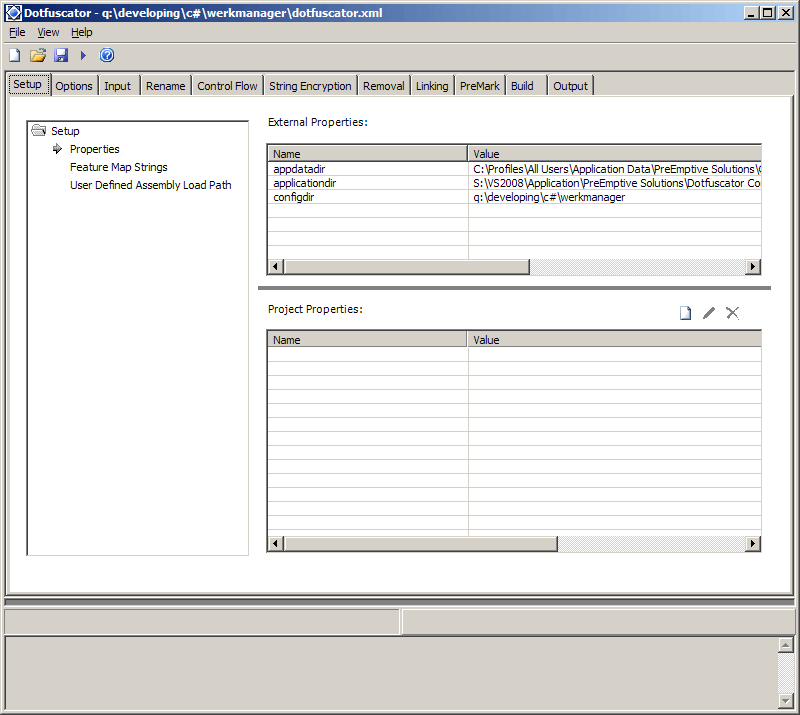Open the Help question mark icon

tap(107, 55)
